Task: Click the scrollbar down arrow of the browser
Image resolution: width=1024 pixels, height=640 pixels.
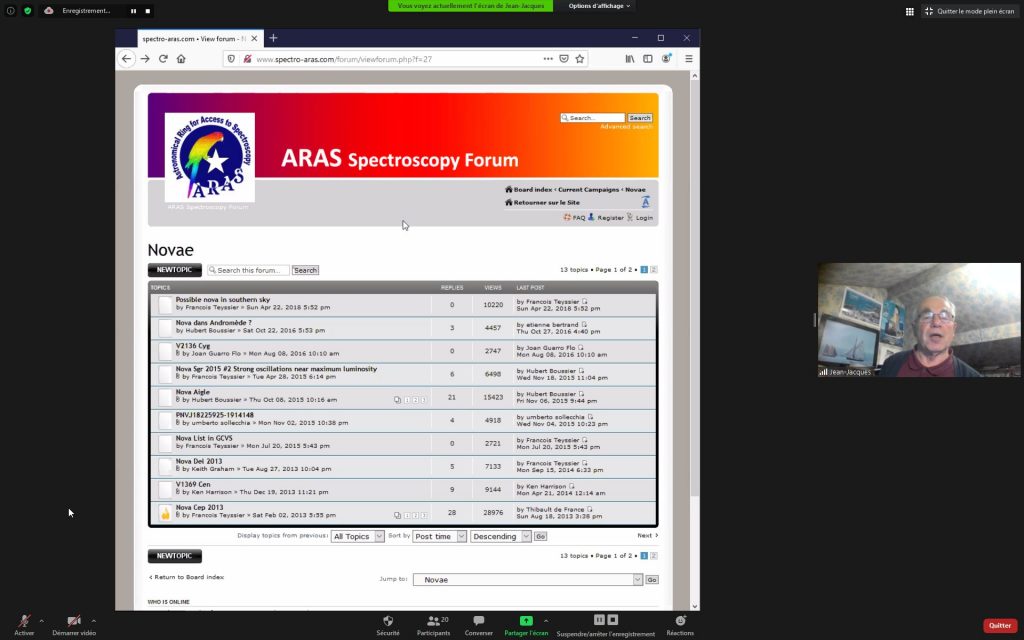Action: (694, 606)
